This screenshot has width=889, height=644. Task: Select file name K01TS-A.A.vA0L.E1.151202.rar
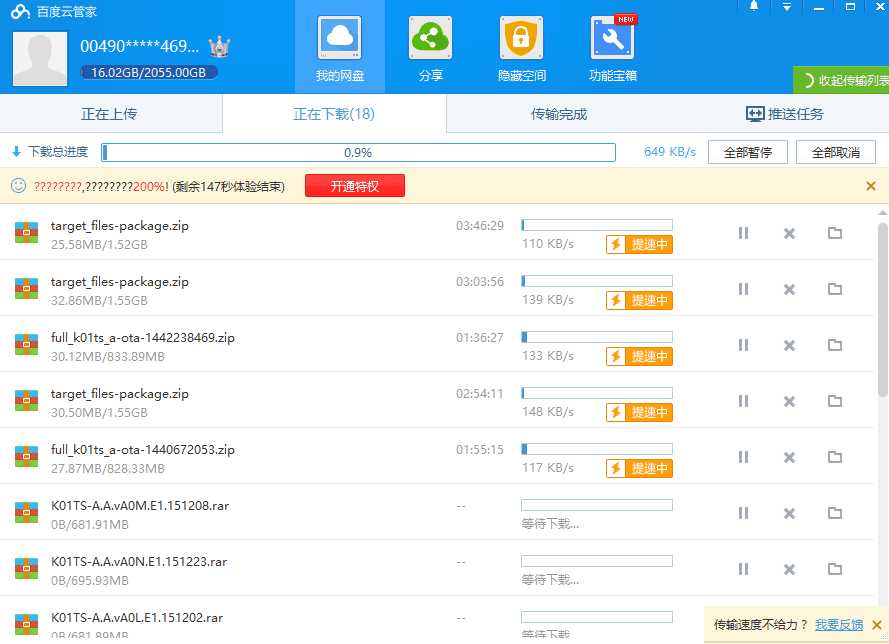coord(137,618)
